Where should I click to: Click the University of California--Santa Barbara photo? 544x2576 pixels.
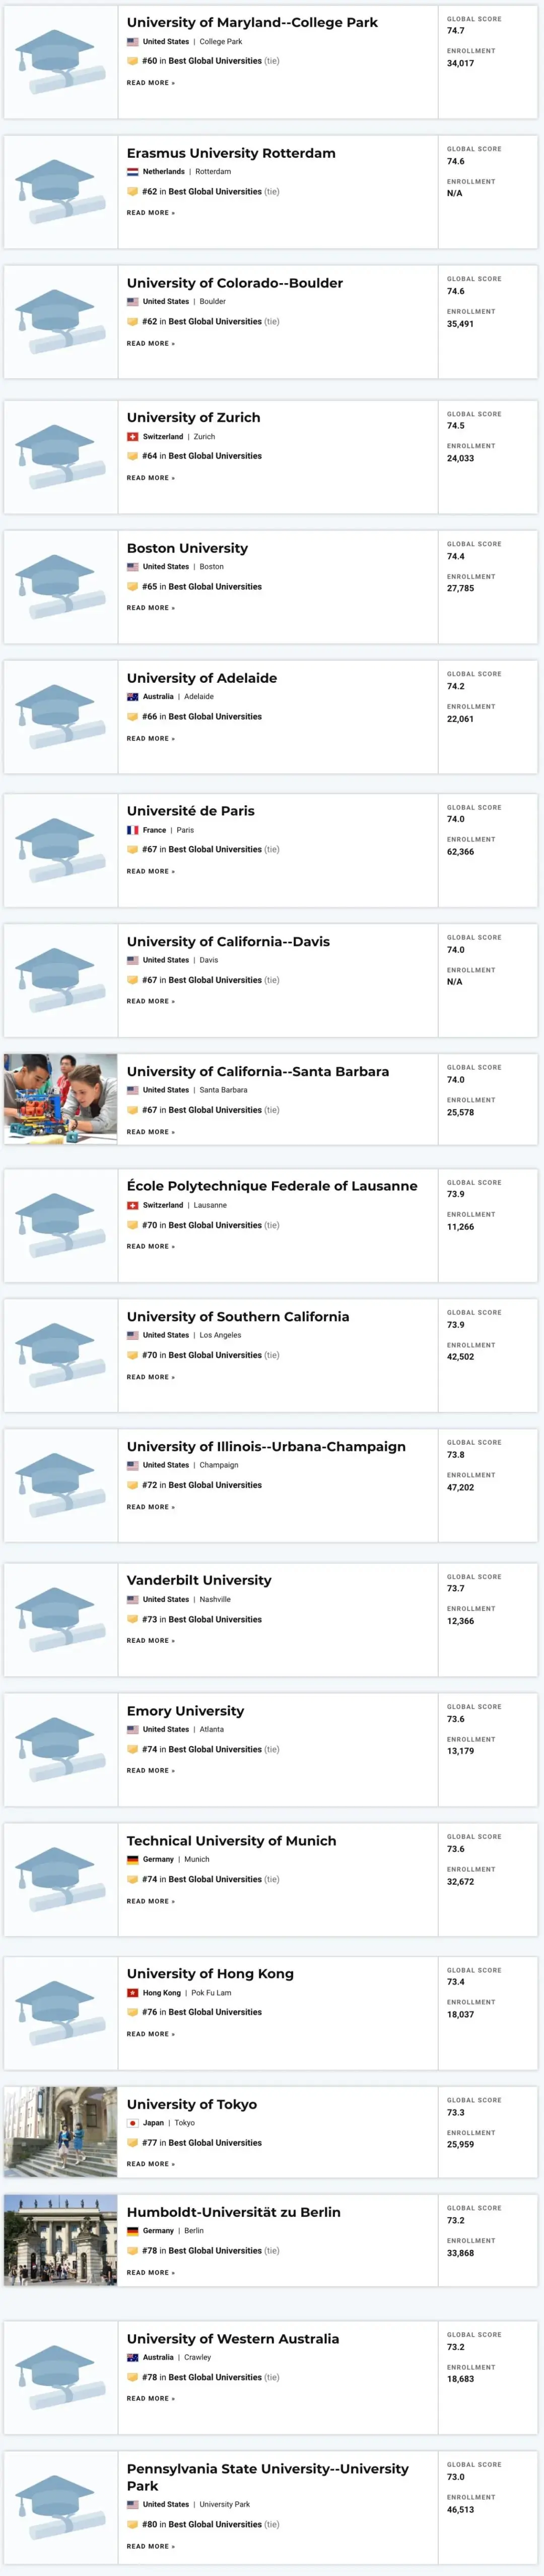[60, 1098]
